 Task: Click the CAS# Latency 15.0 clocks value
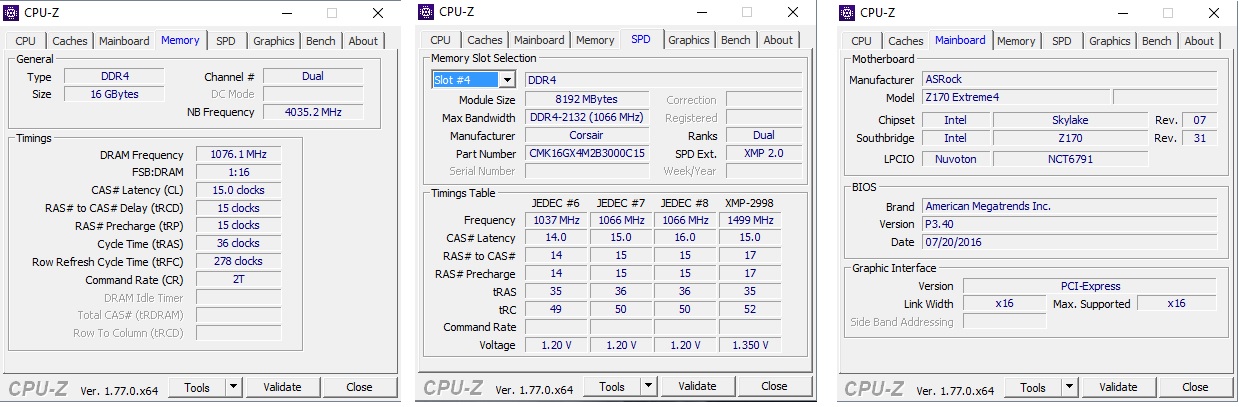(x=238, y=190)
